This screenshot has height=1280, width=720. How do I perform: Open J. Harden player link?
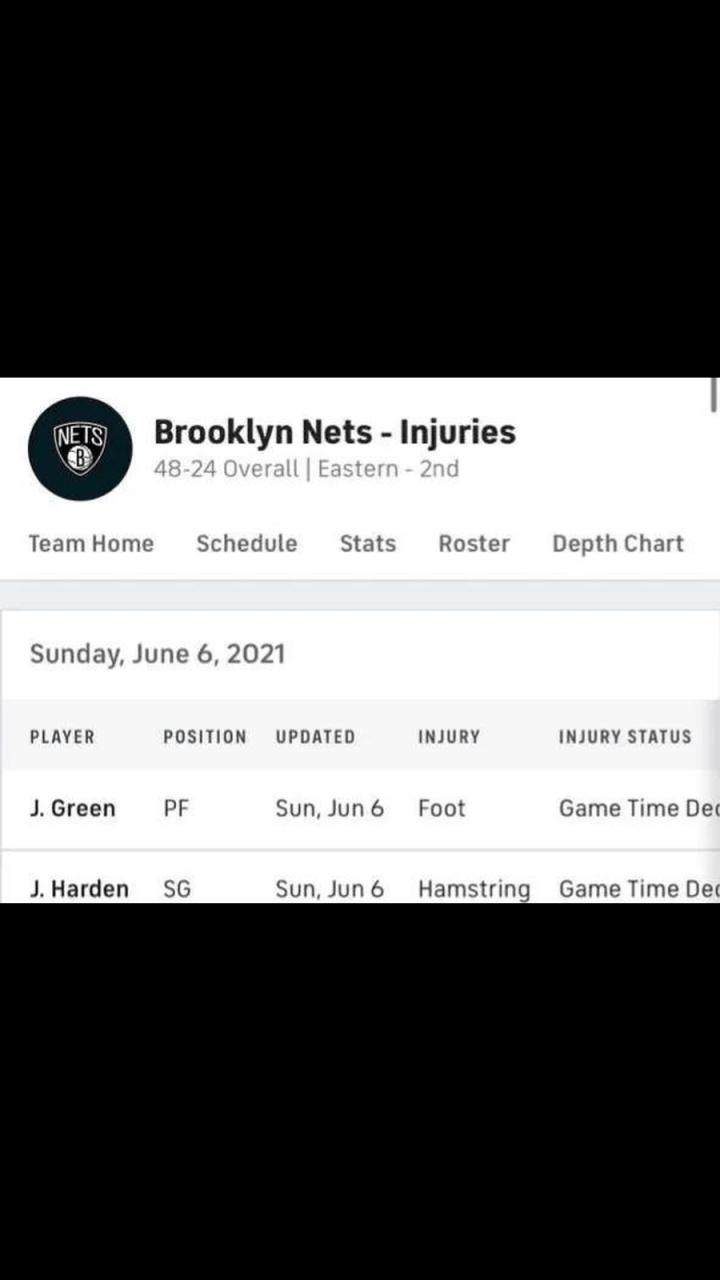[x=79, y=888]
